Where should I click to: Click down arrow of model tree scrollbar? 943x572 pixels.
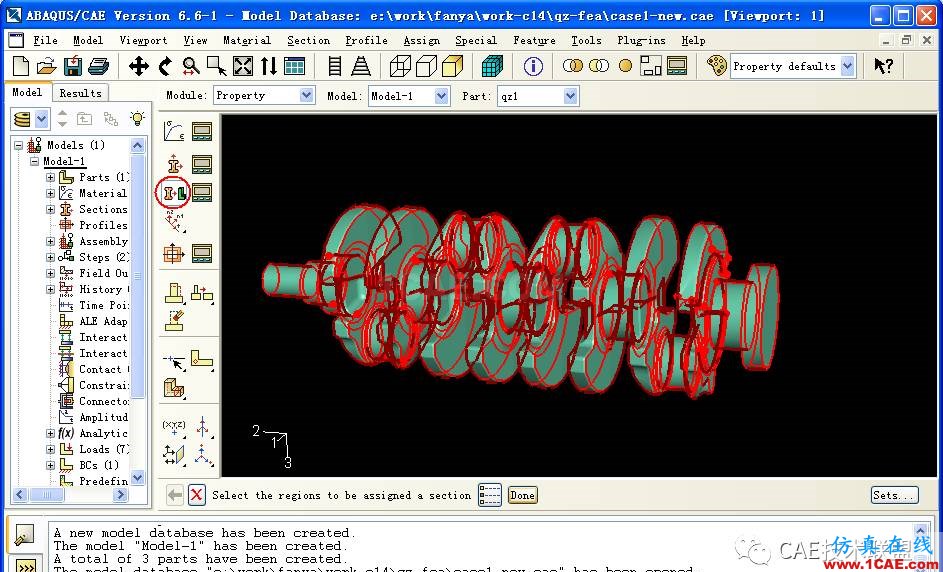(x=138, y=478)
